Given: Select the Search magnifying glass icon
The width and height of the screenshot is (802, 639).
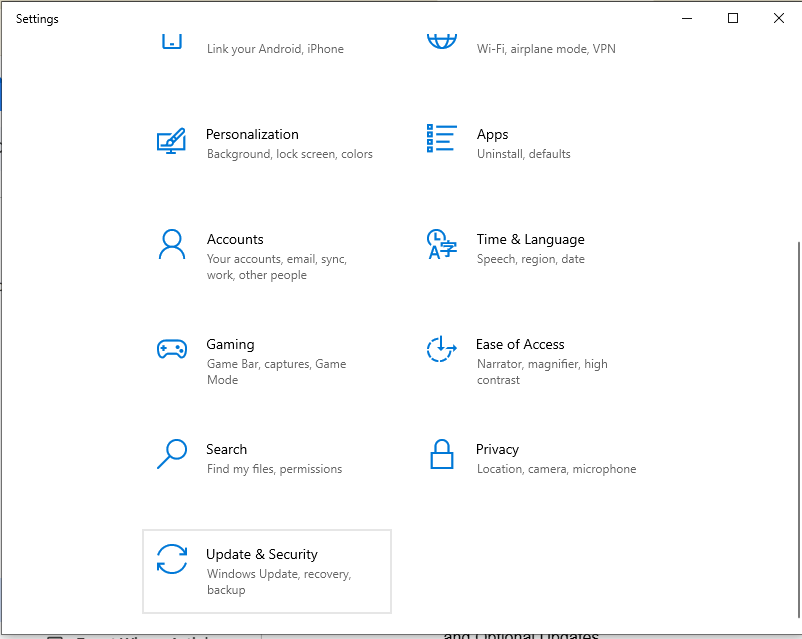Looking at the screenshot, I should [172, 454].
